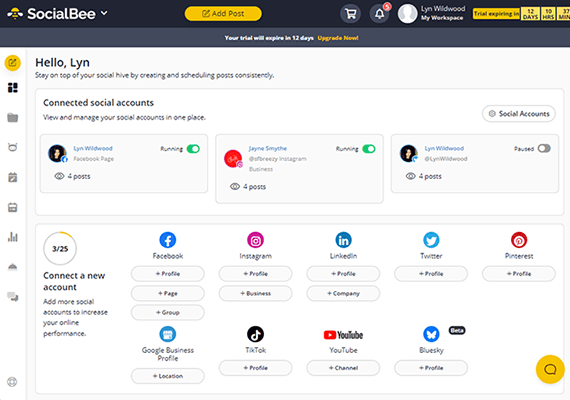This screenshot has height=400, width=570.
Task: Toggle the Jayne Smythe Instagram Running switch
Action: [x=369, y=149]
